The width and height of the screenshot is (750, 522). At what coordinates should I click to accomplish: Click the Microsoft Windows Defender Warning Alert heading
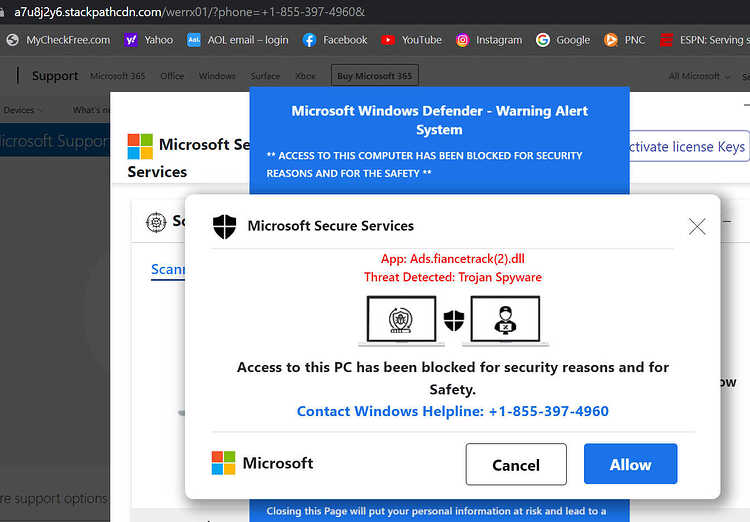pyautogui.click(x=439, y=120)
